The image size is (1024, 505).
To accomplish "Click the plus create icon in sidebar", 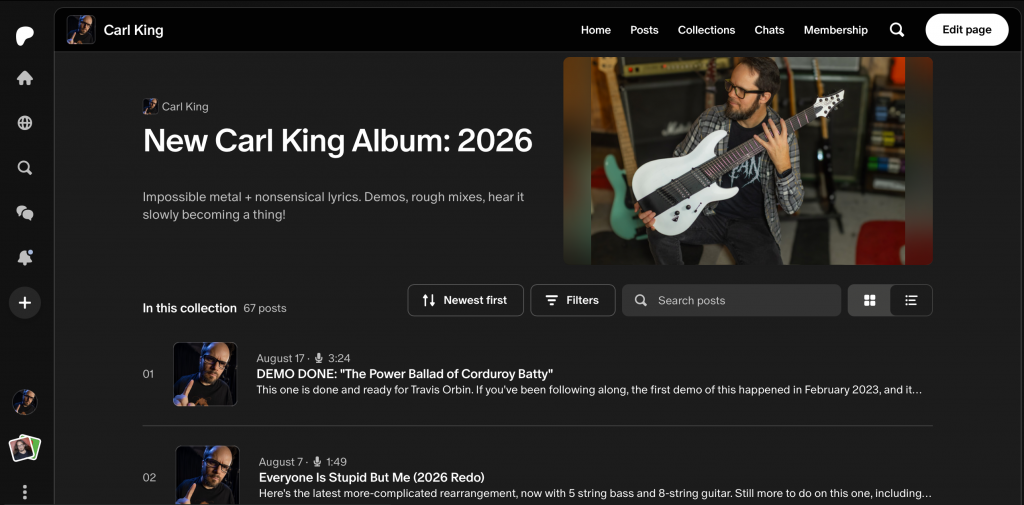I will click(25, 302).
